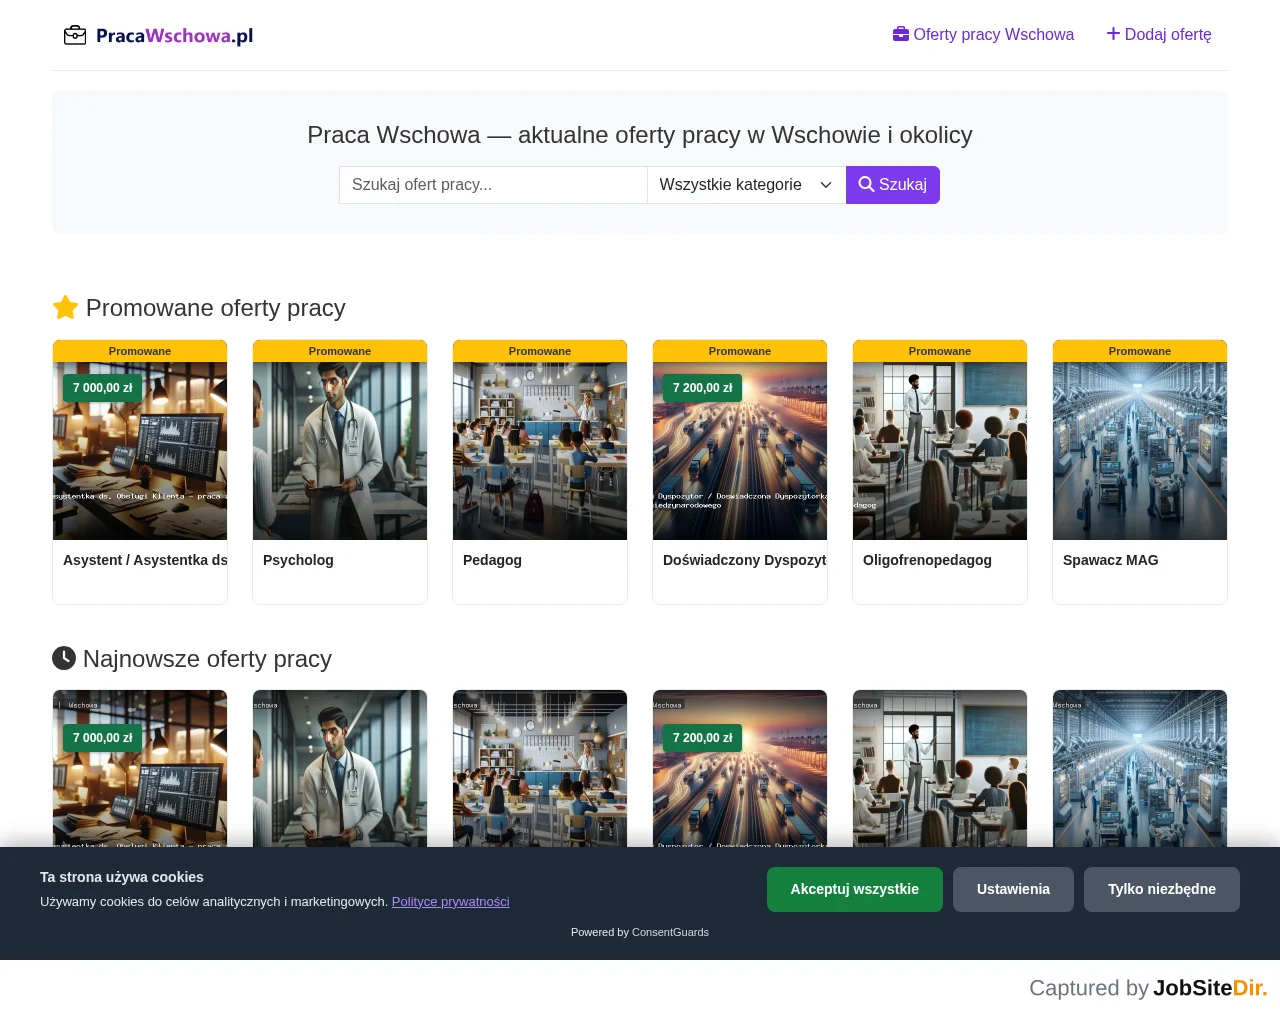Open the Dodaj ofertę link
This screenshot has width=1280, height=1018.
click(x=1159, y=34)
